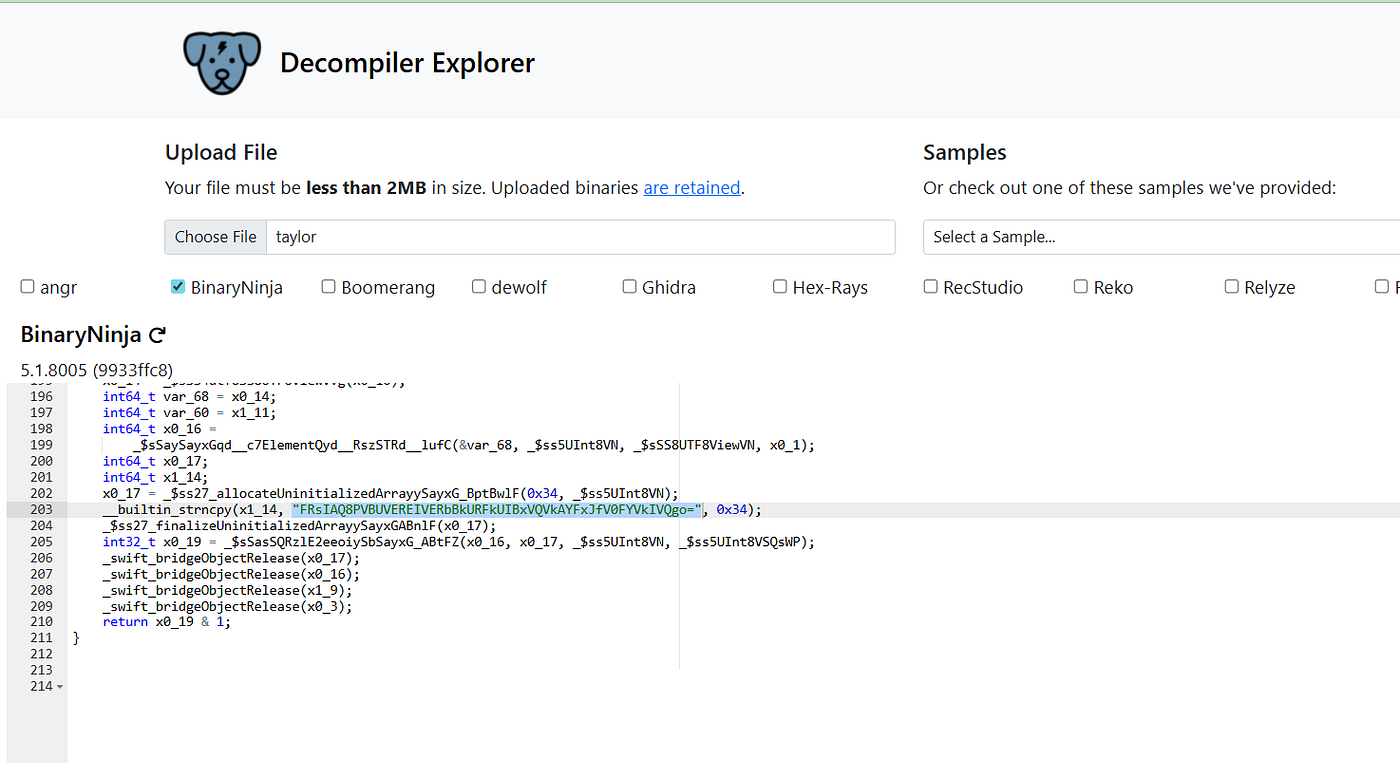The image size is (1400, 763).
Task: Collapse the fold arrow at line 214
Action: click(60, 687)
